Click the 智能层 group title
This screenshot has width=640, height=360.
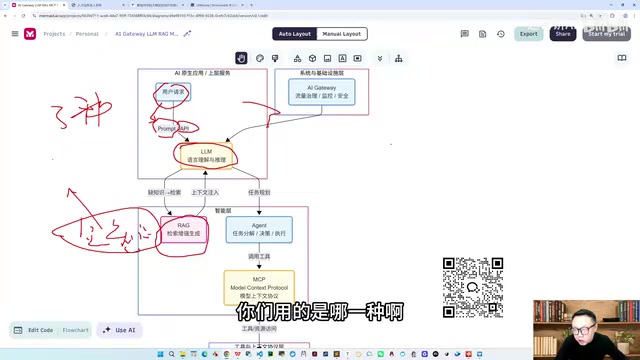223,211
